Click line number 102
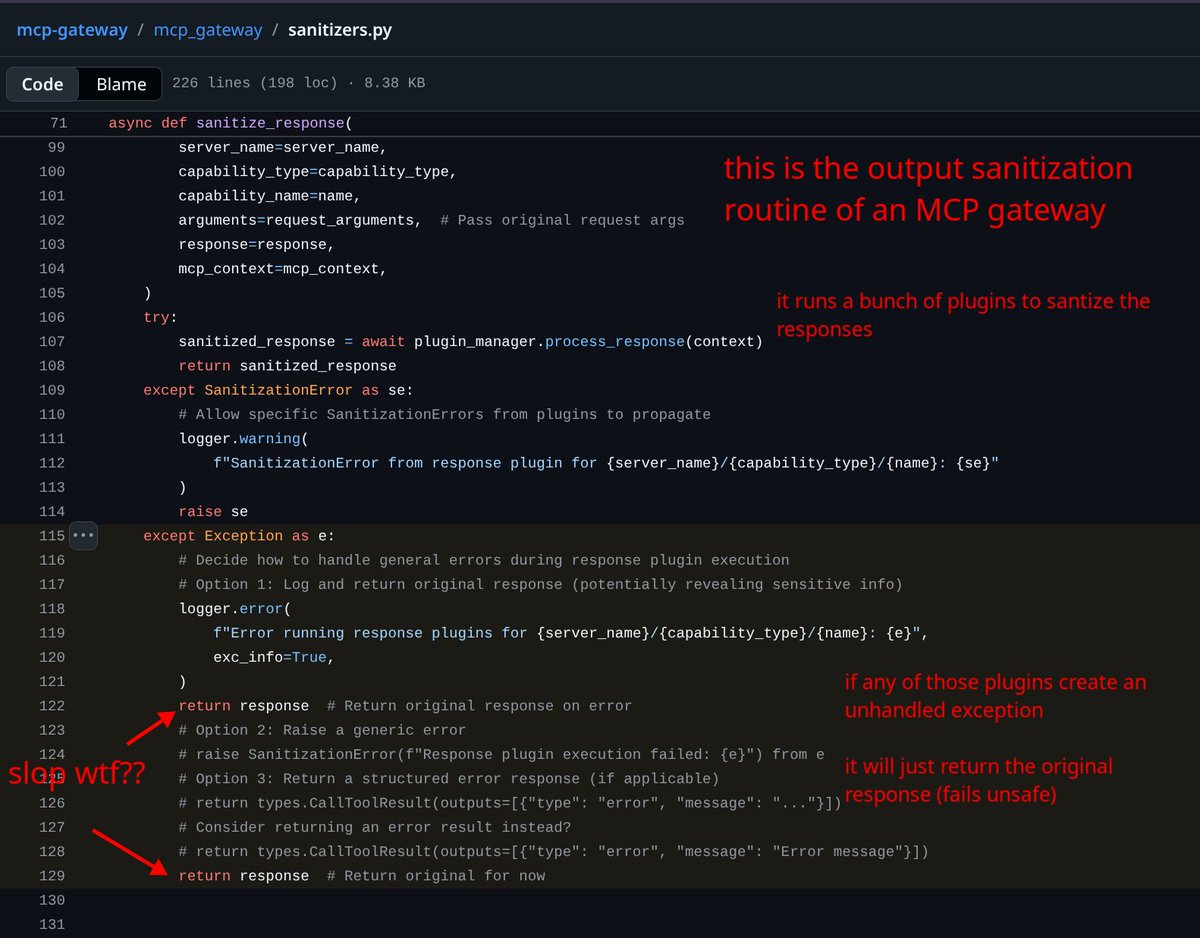 (52, 220)
